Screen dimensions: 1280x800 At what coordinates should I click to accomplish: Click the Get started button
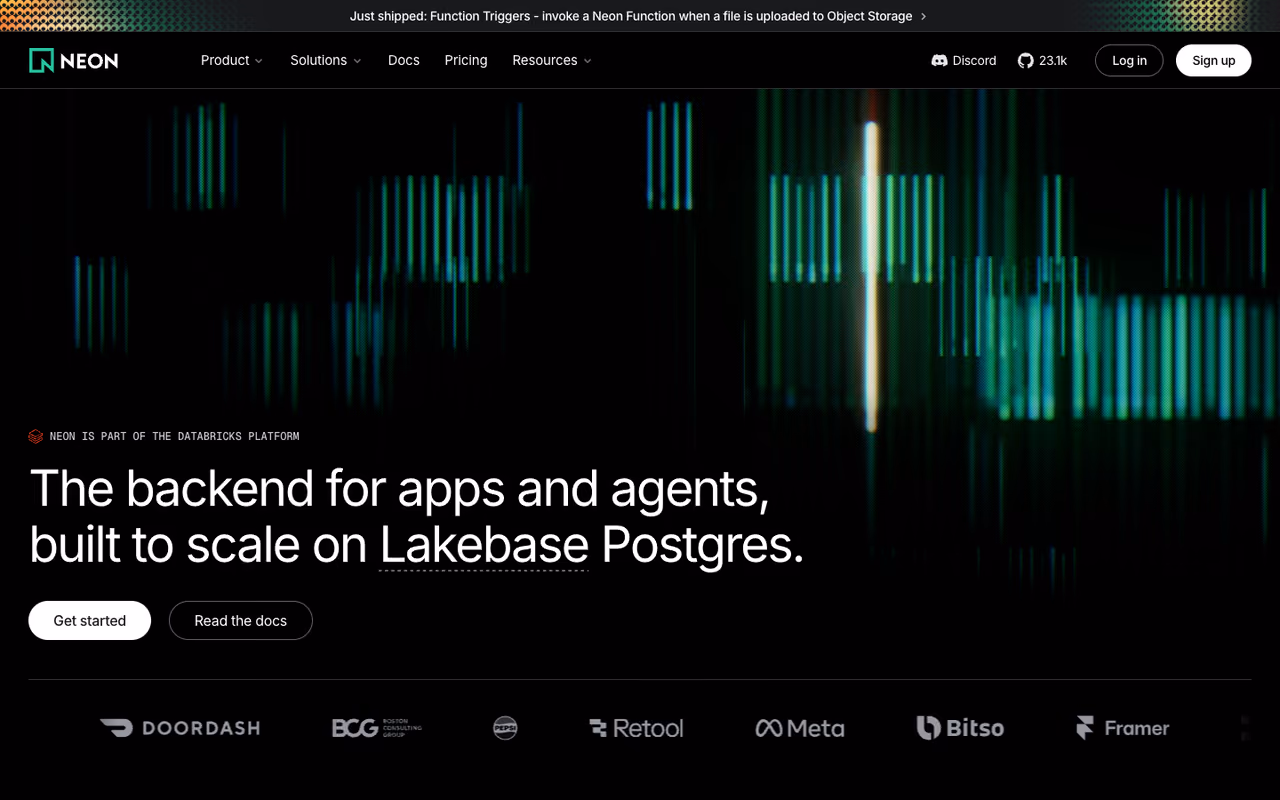tap(90, 620)
